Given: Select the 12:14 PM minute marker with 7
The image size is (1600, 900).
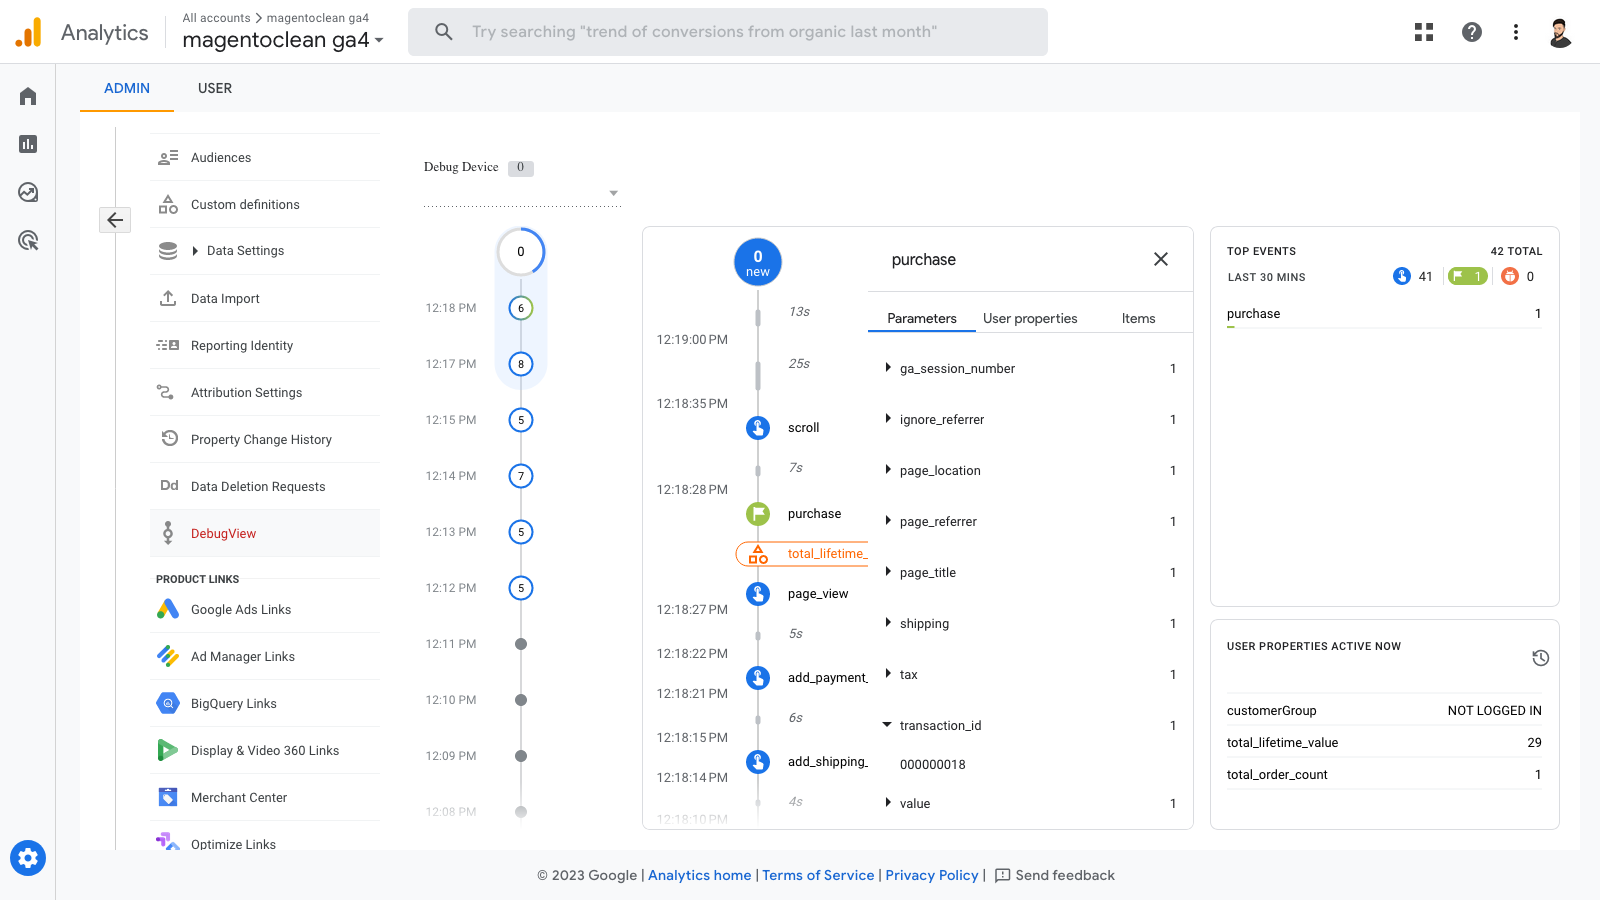Looking at the screenshot, I should [521, 476].
